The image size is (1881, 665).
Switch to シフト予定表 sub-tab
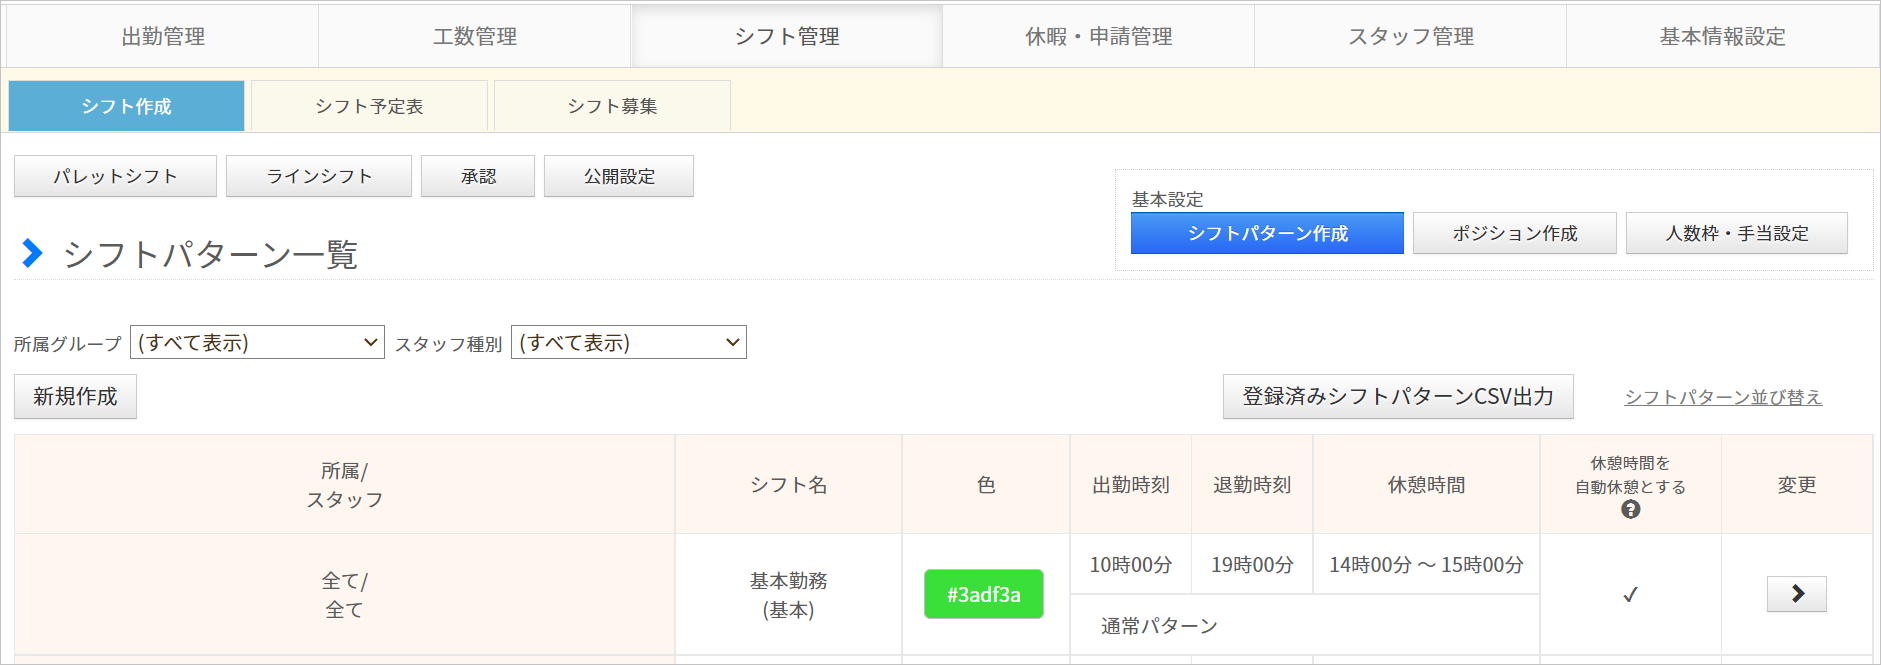click(369, 106)
